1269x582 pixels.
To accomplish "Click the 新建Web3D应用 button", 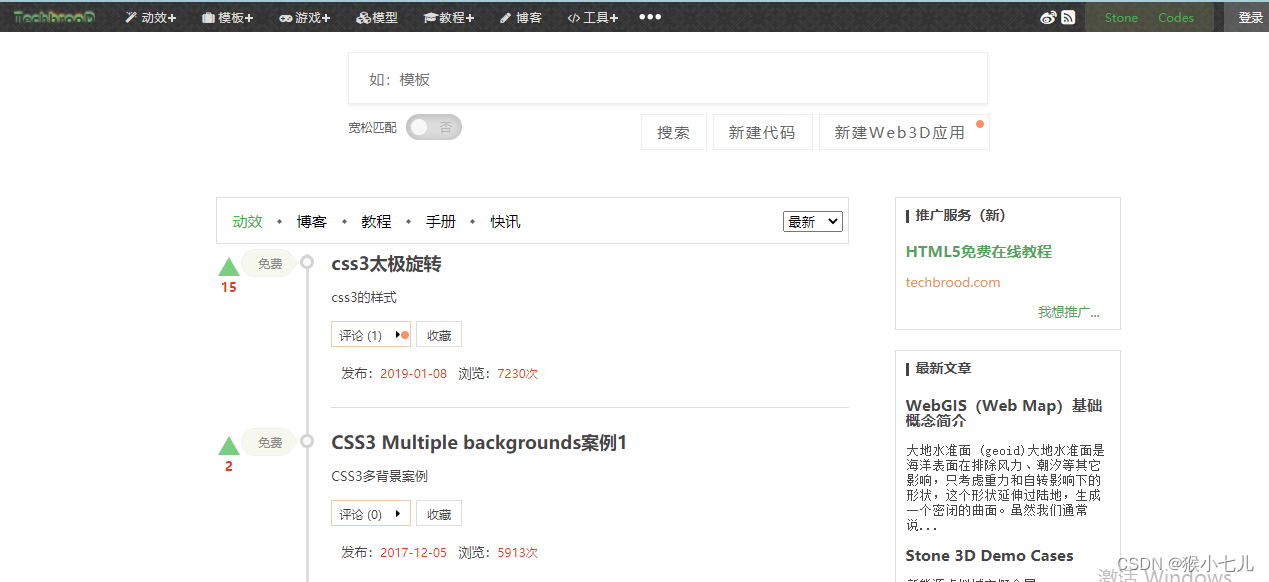I will coord(904,132).
